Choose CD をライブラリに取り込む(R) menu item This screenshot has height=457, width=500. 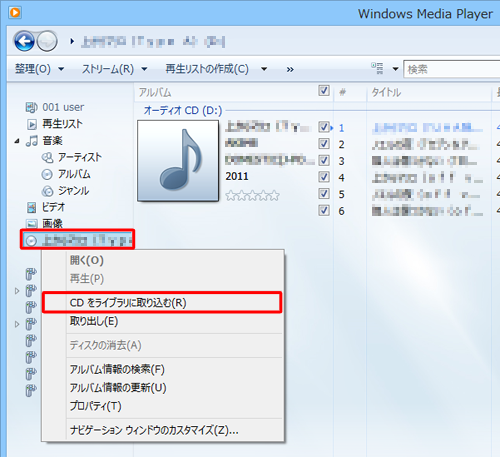(x=163, y=303)
